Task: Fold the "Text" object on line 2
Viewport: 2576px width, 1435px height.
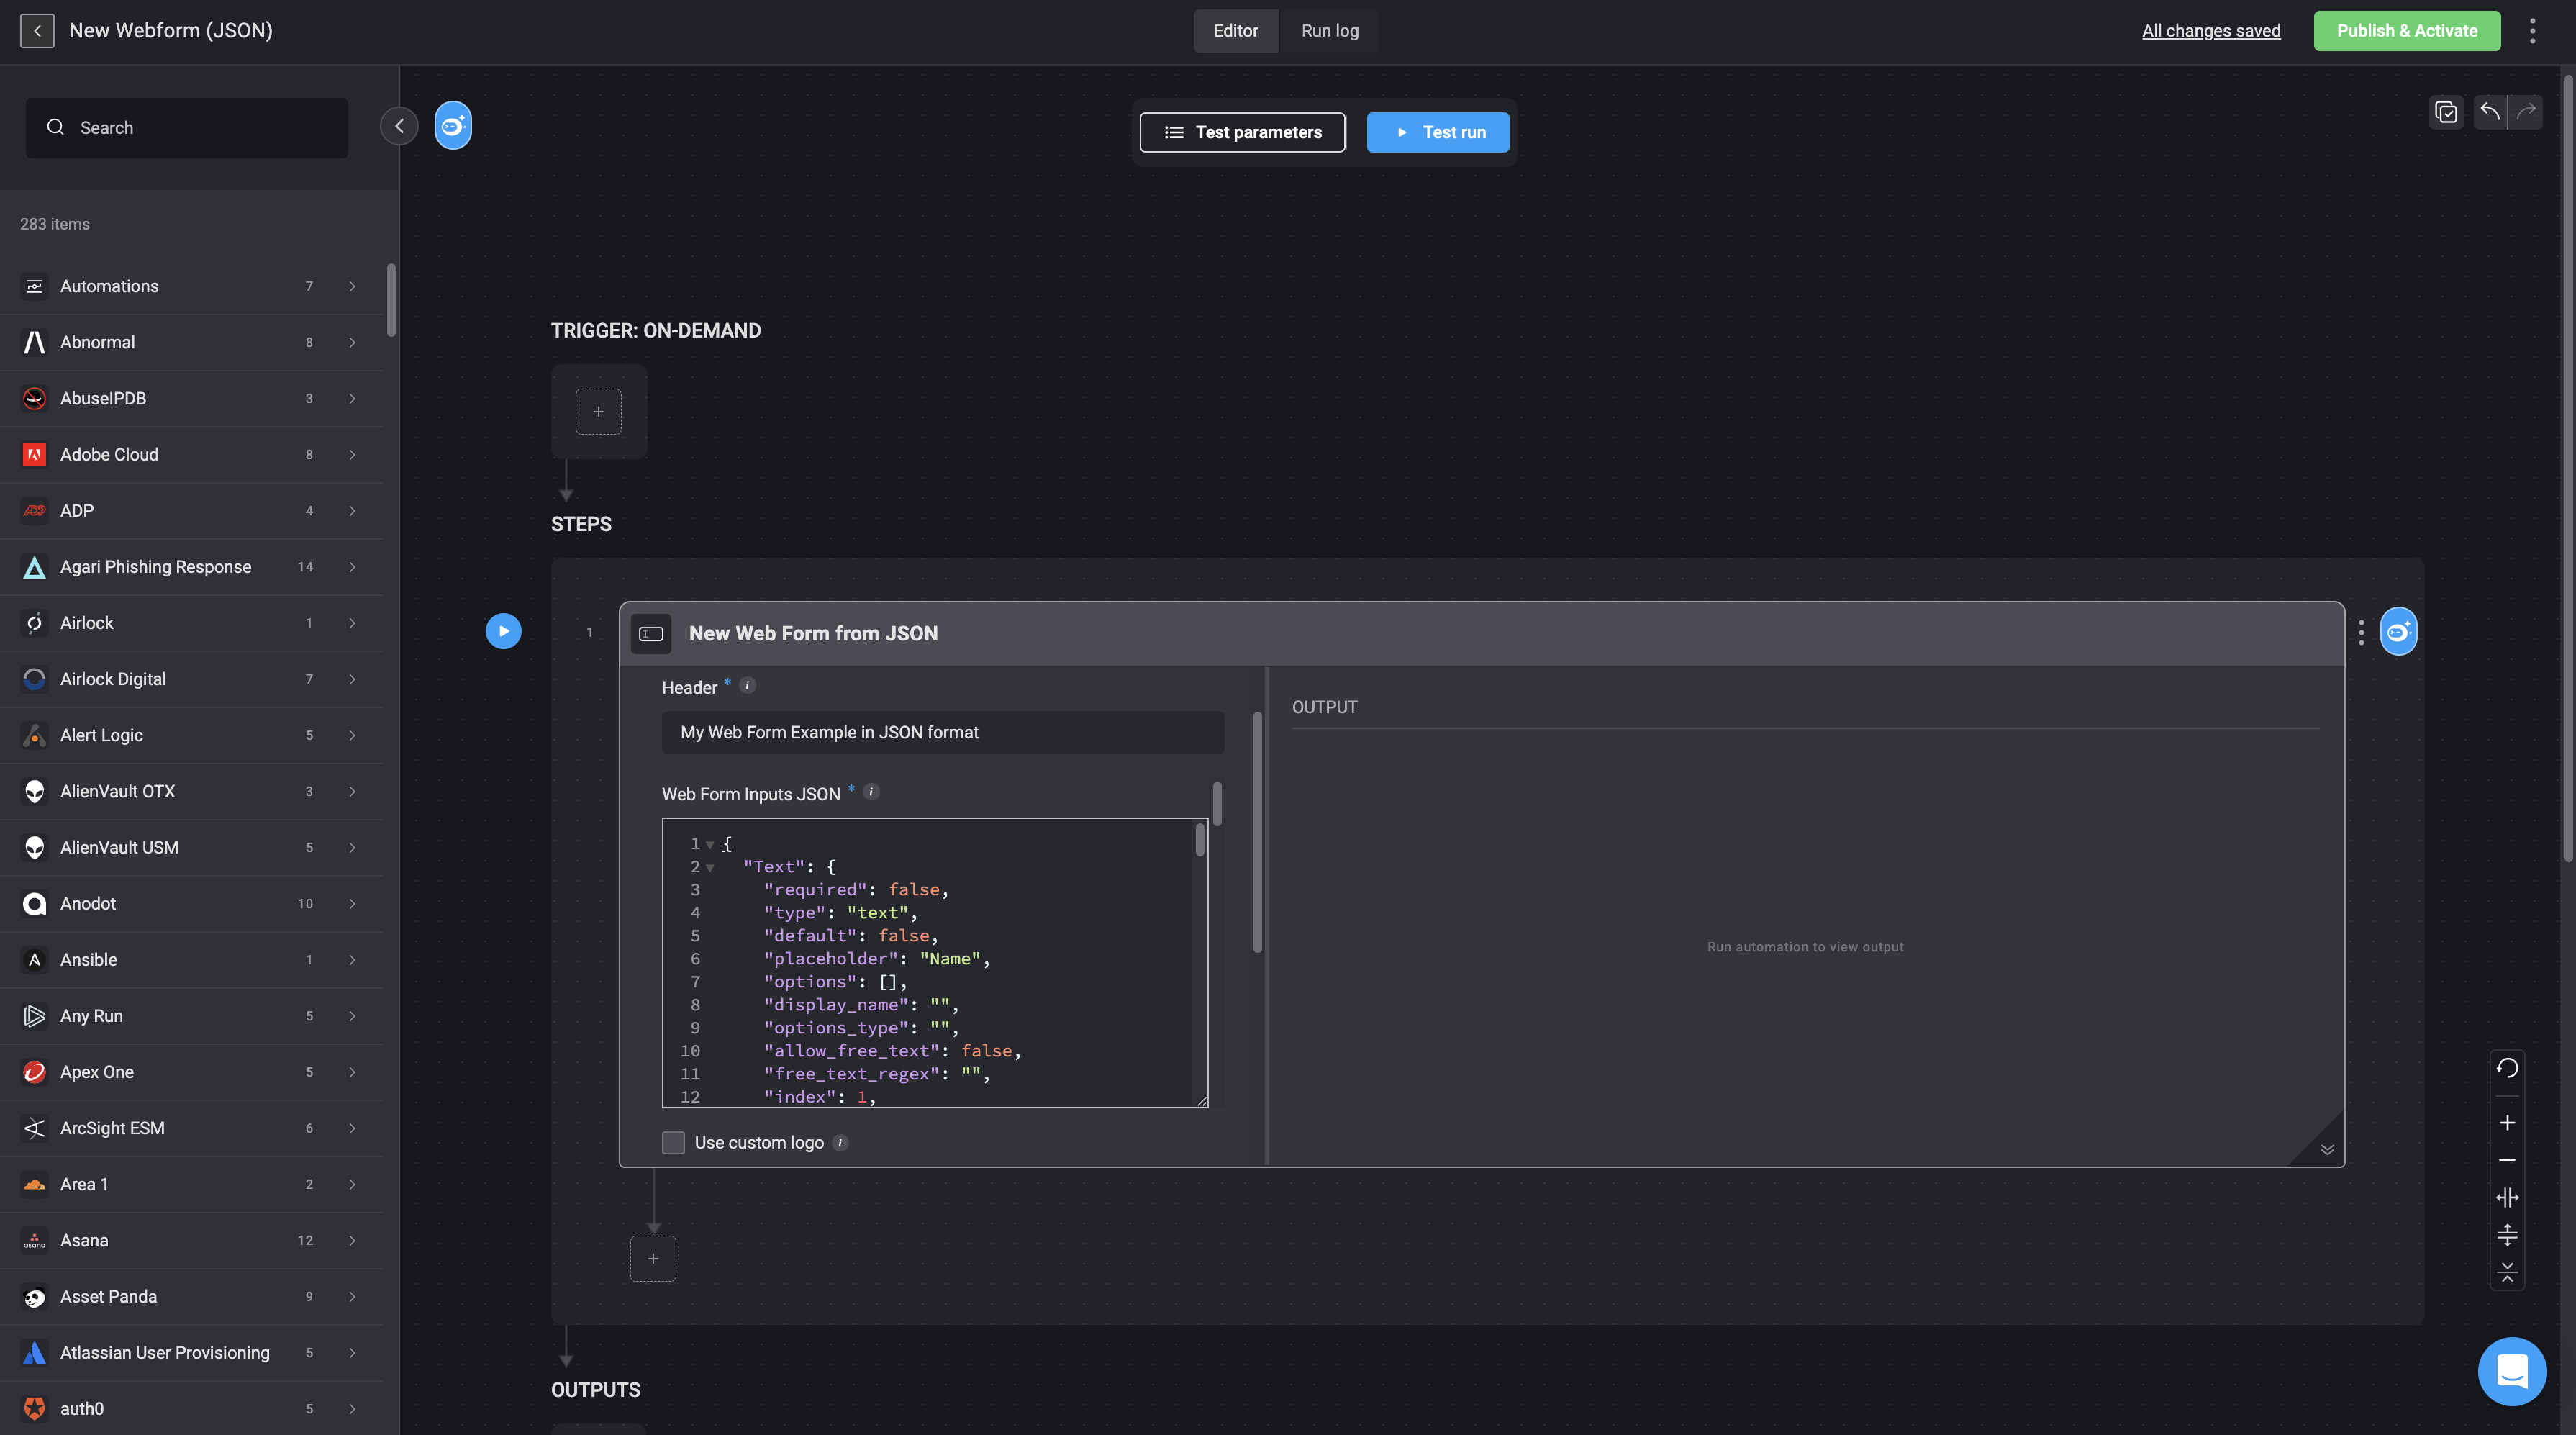Action: pos(710,868)
